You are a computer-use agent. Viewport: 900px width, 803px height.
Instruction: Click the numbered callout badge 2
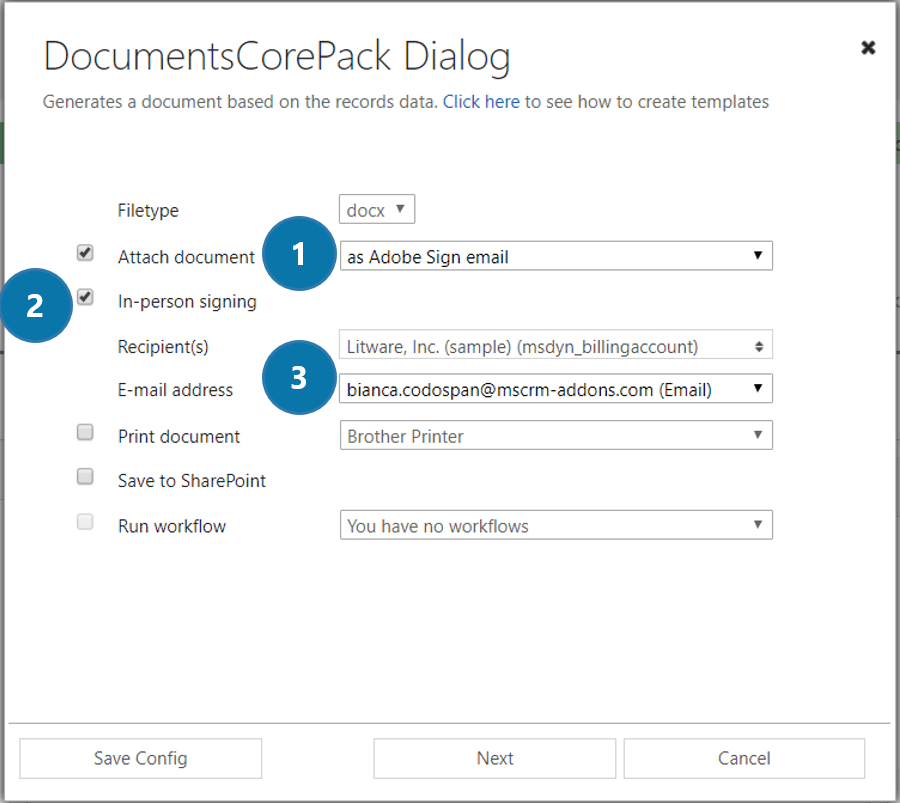coord(35,304)
